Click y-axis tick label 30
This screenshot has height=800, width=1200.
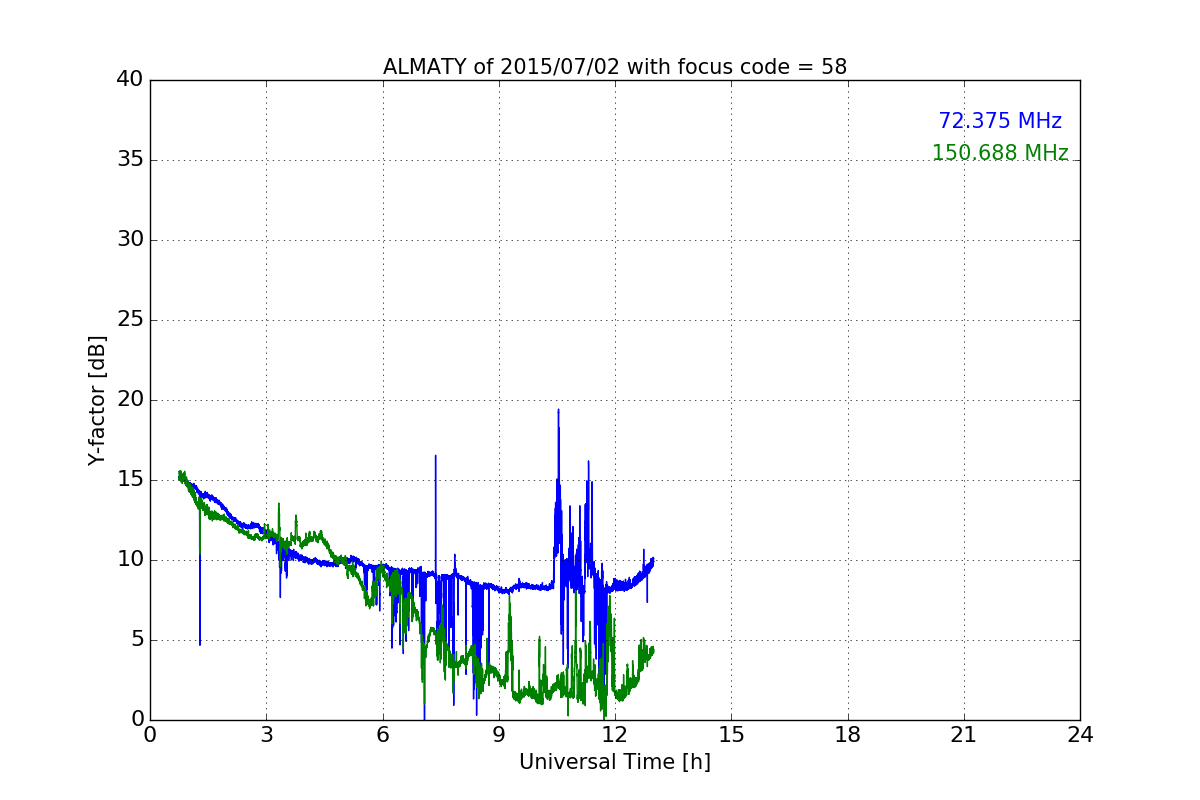click(x=130, y=240)
